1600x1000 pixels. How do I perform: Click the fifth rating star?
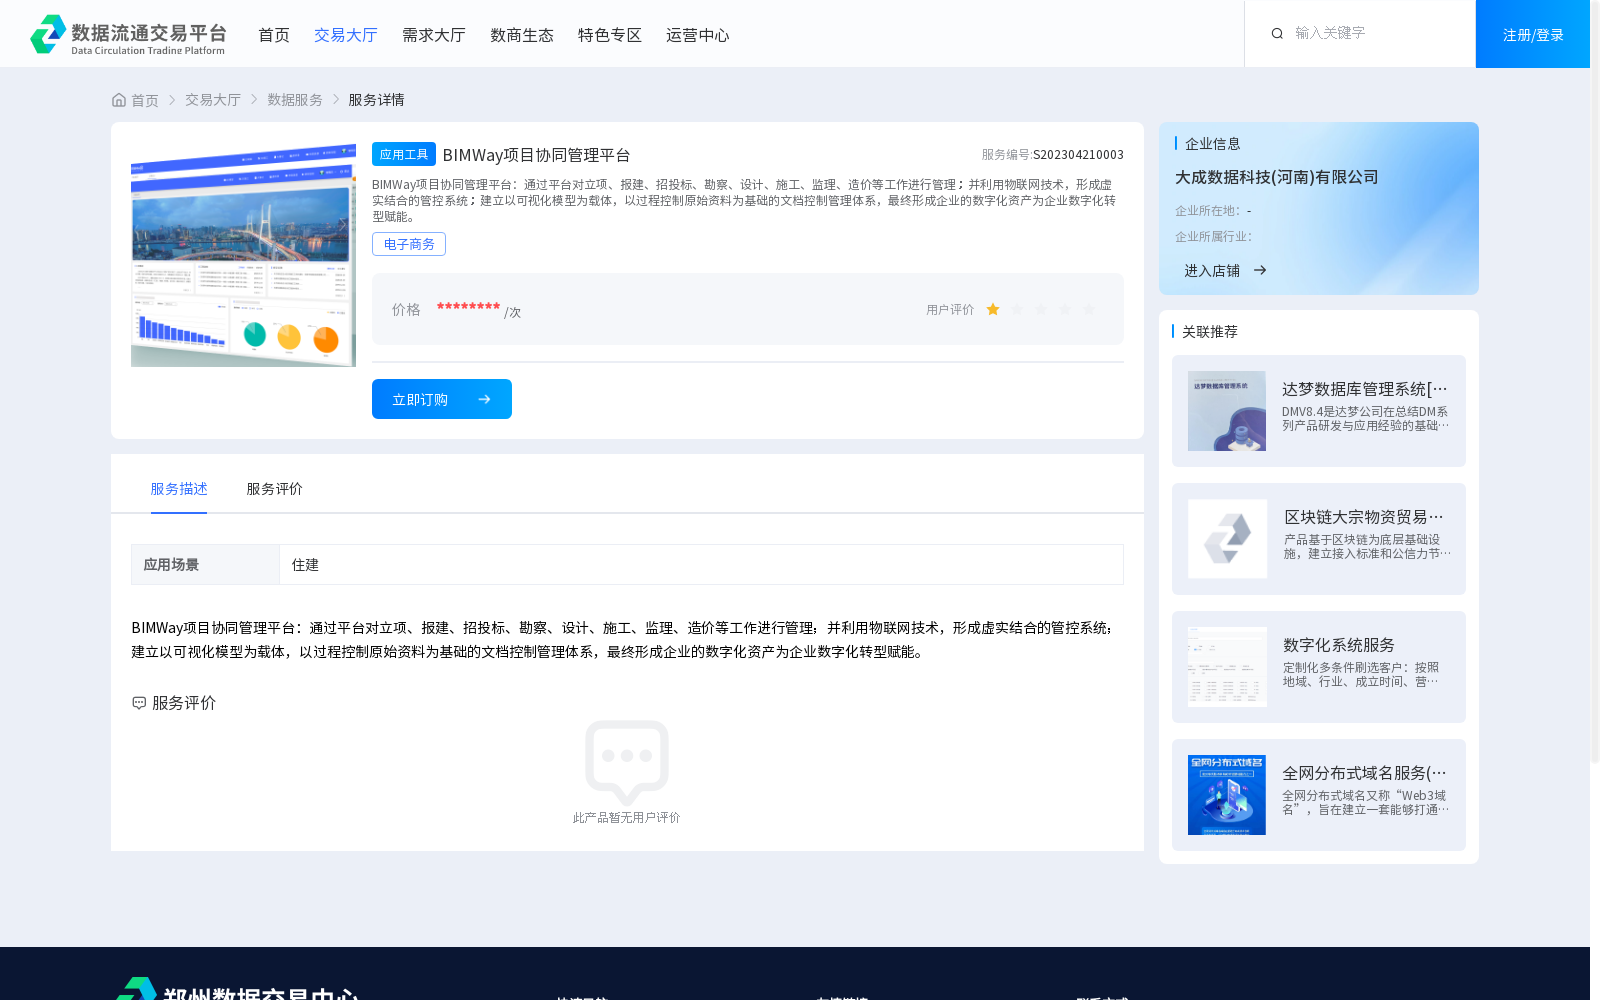pos(1089,310)
